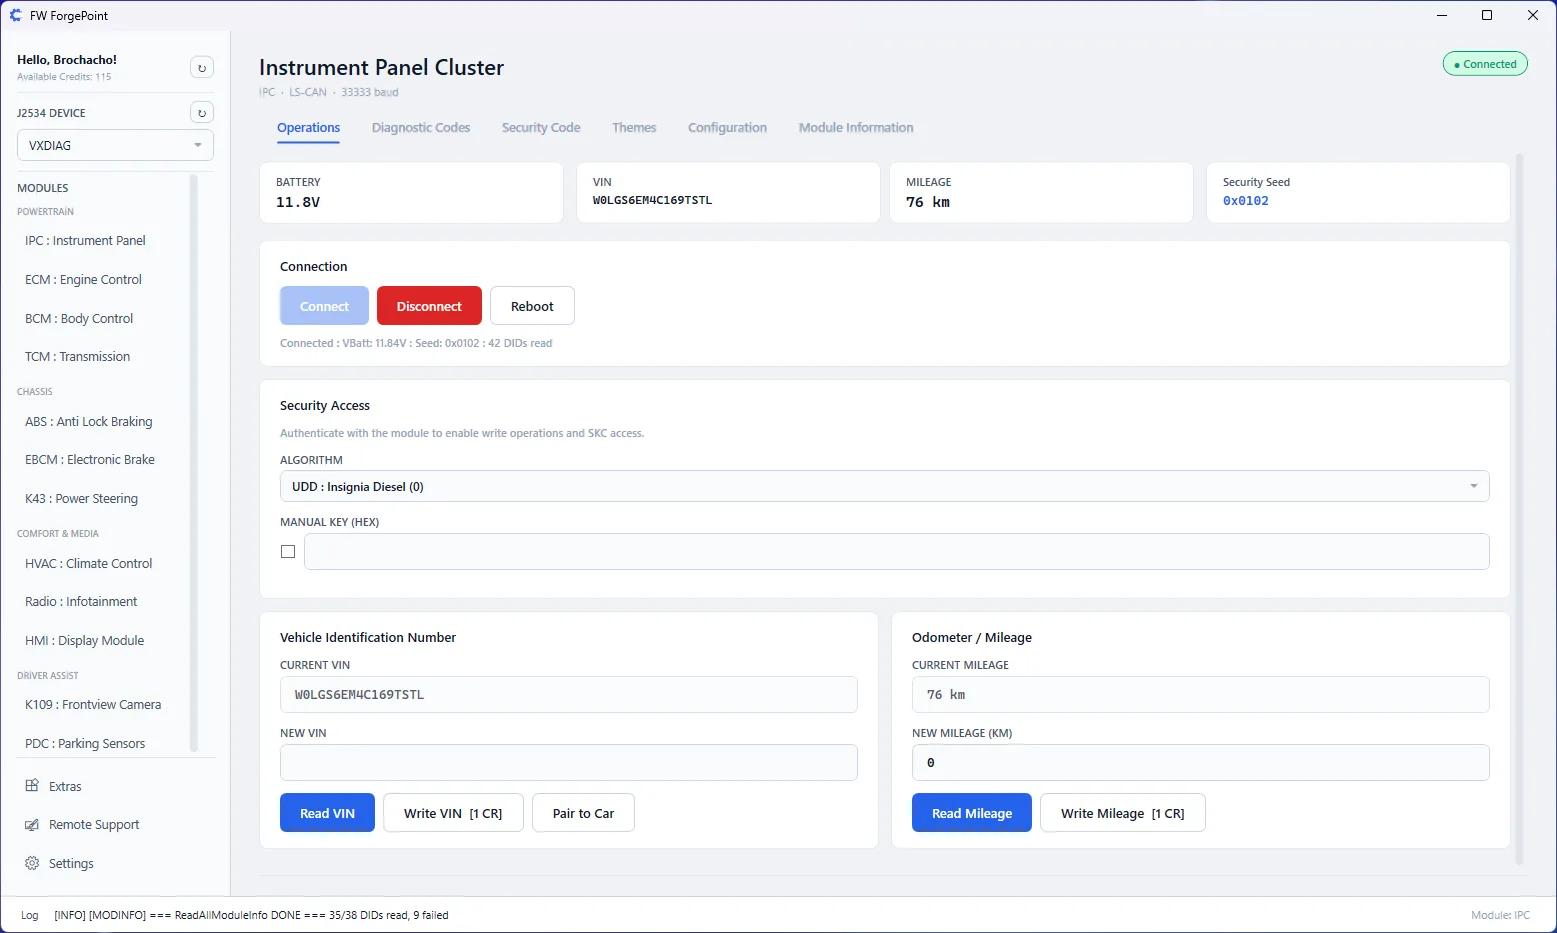
Task: Click the New VIN input field
Action: click(x=568, y=763)
